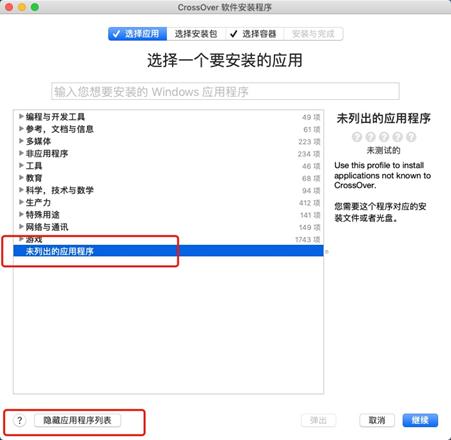The height and width of the screenshot is (440, 451).
Task: Click the 412 项 count for 生产力
Action: point(310,203)
